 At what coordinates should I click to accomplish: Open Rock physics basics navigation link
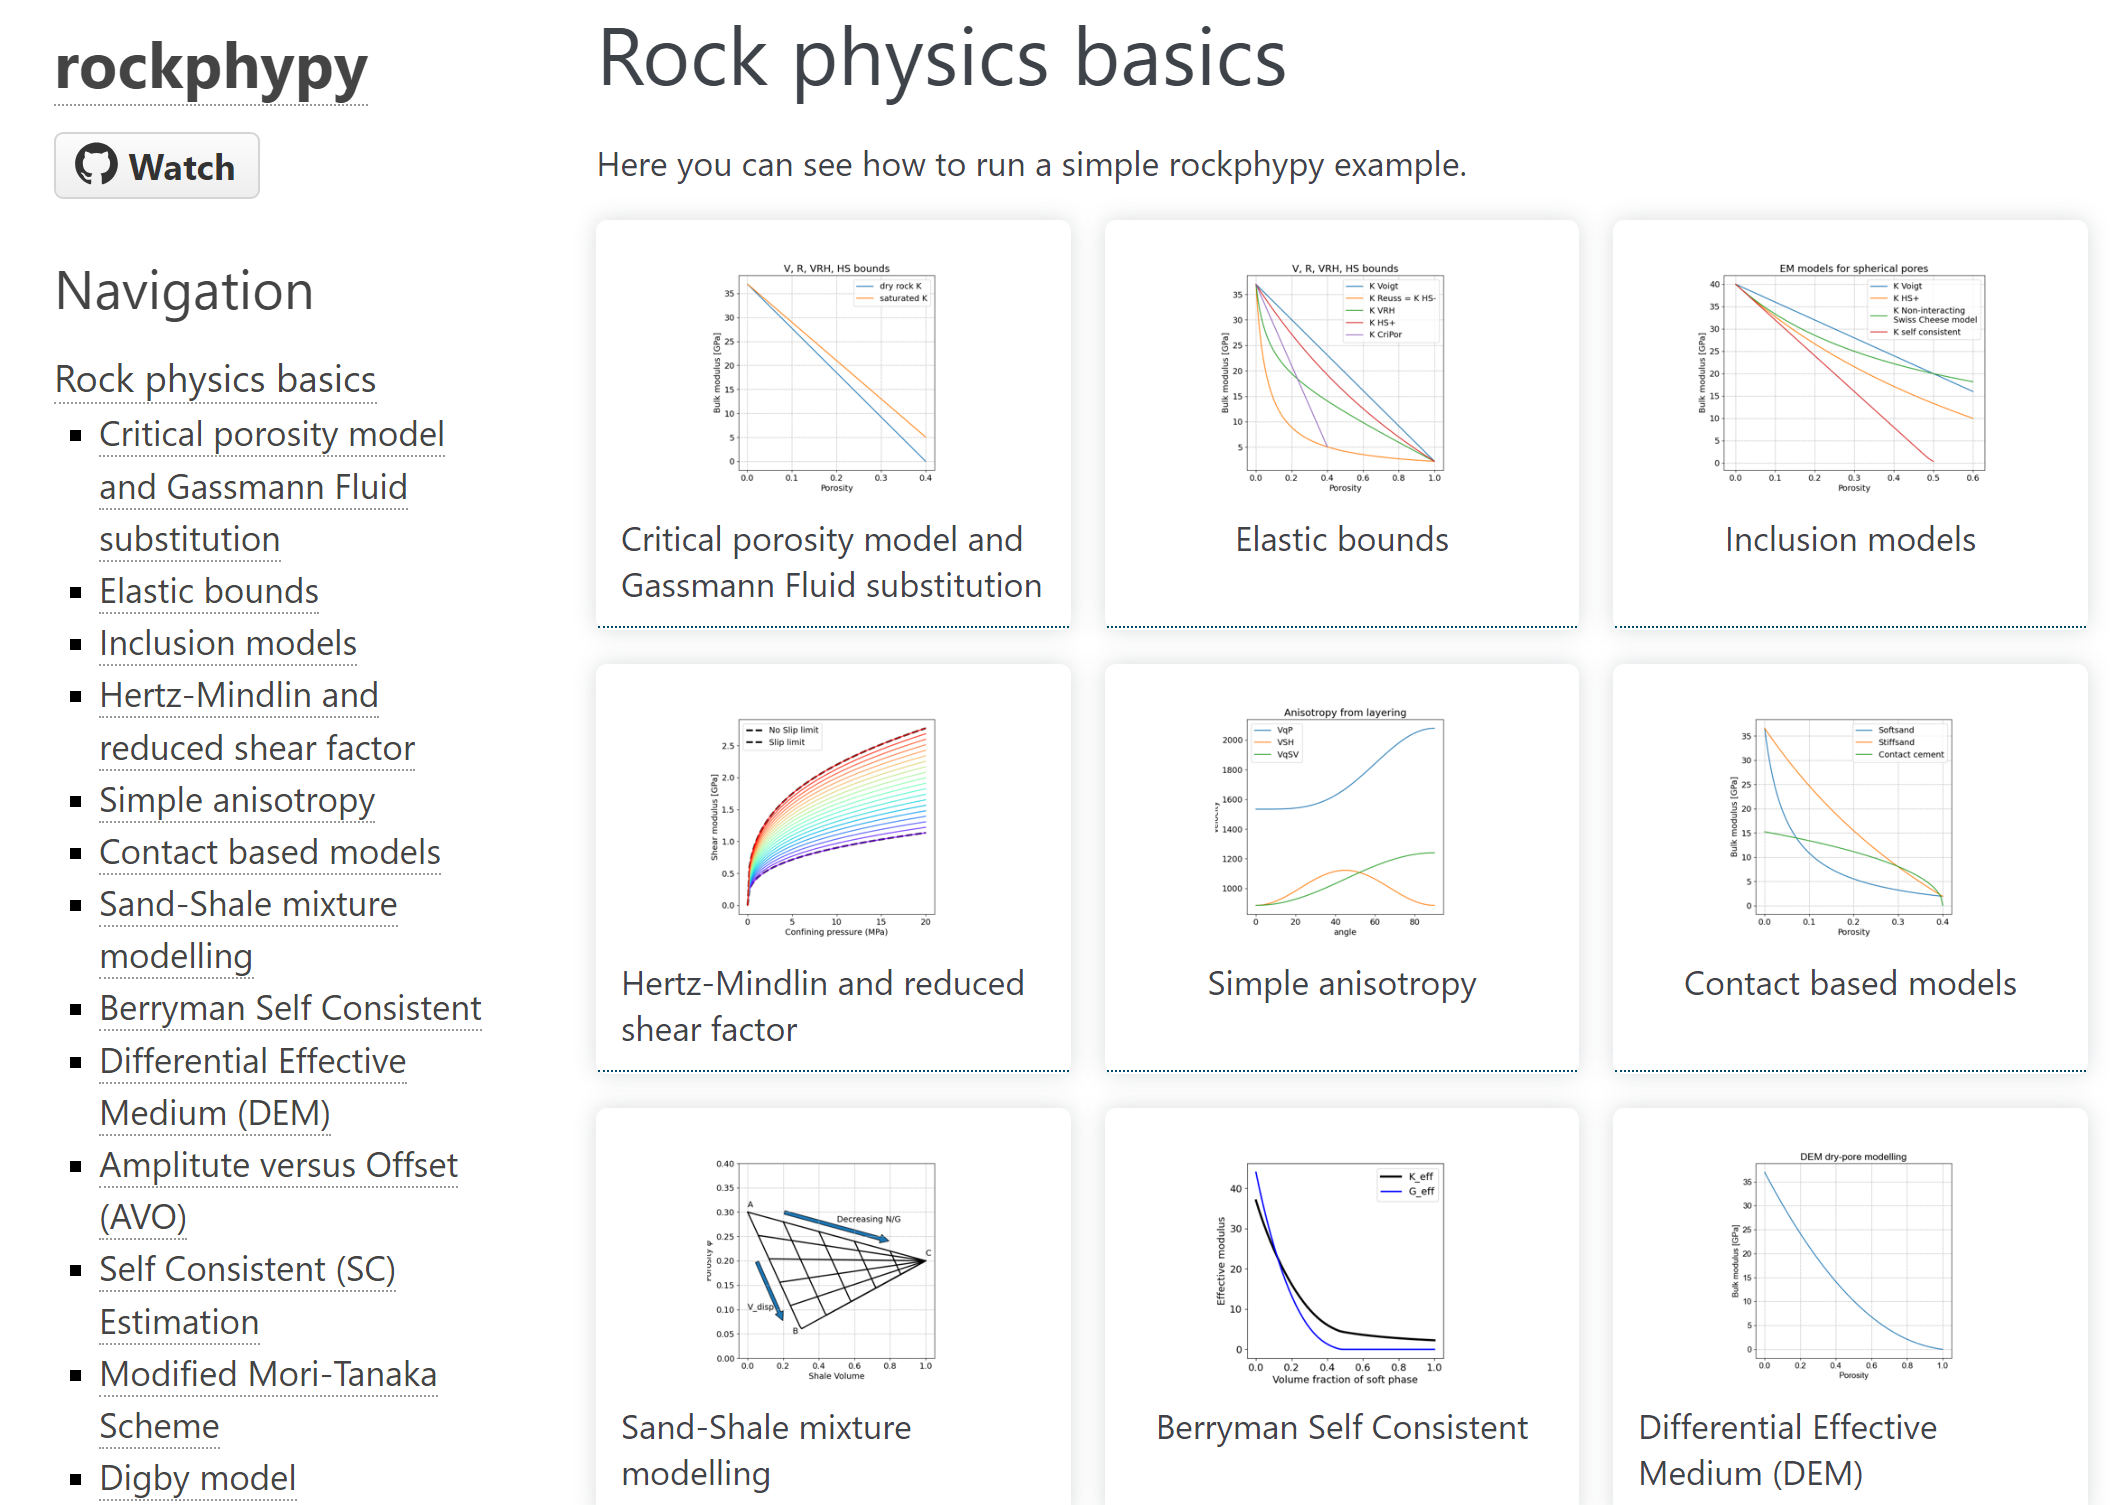pyautogui.click(x=215, y=379)
